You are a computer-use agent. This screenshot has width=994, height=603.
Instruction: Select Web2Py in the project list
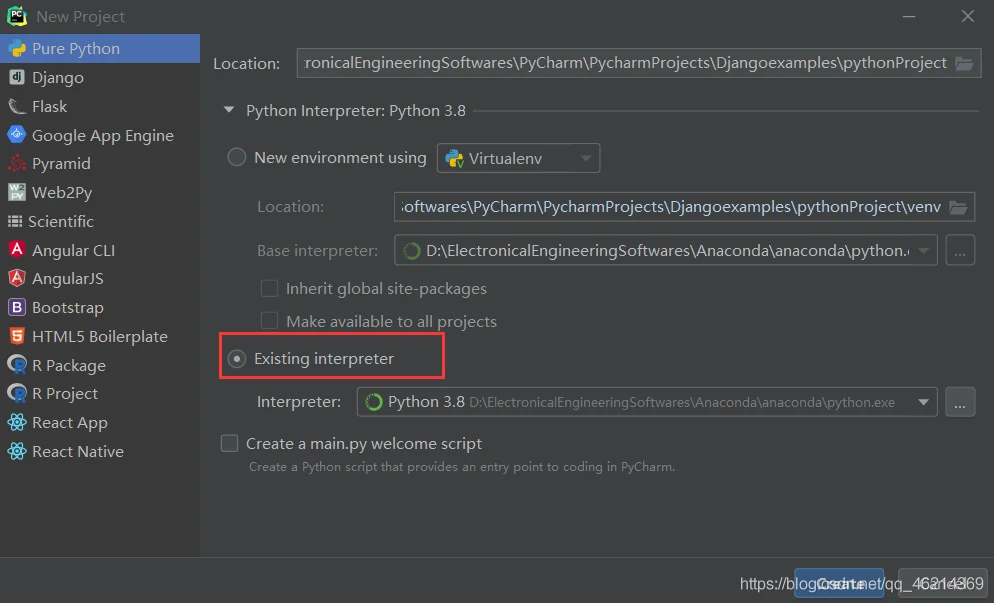[x=100, y=192]
